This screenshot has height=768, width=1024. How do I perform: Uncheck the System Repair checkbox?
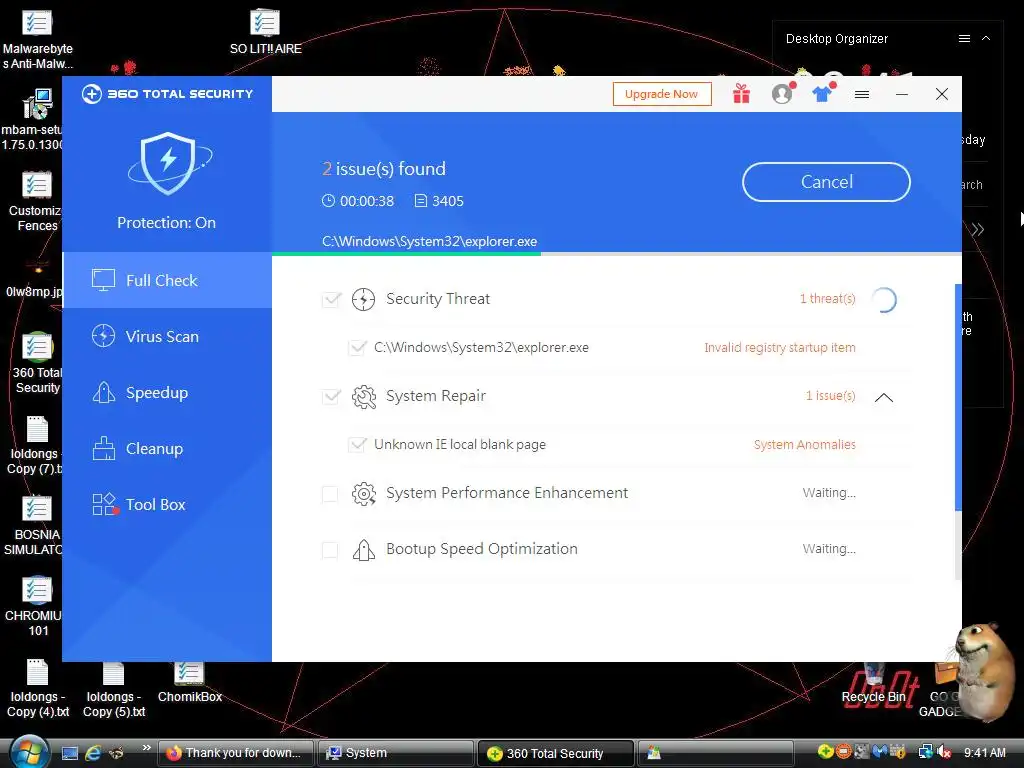pyautogui.click(x=331, y=396)
